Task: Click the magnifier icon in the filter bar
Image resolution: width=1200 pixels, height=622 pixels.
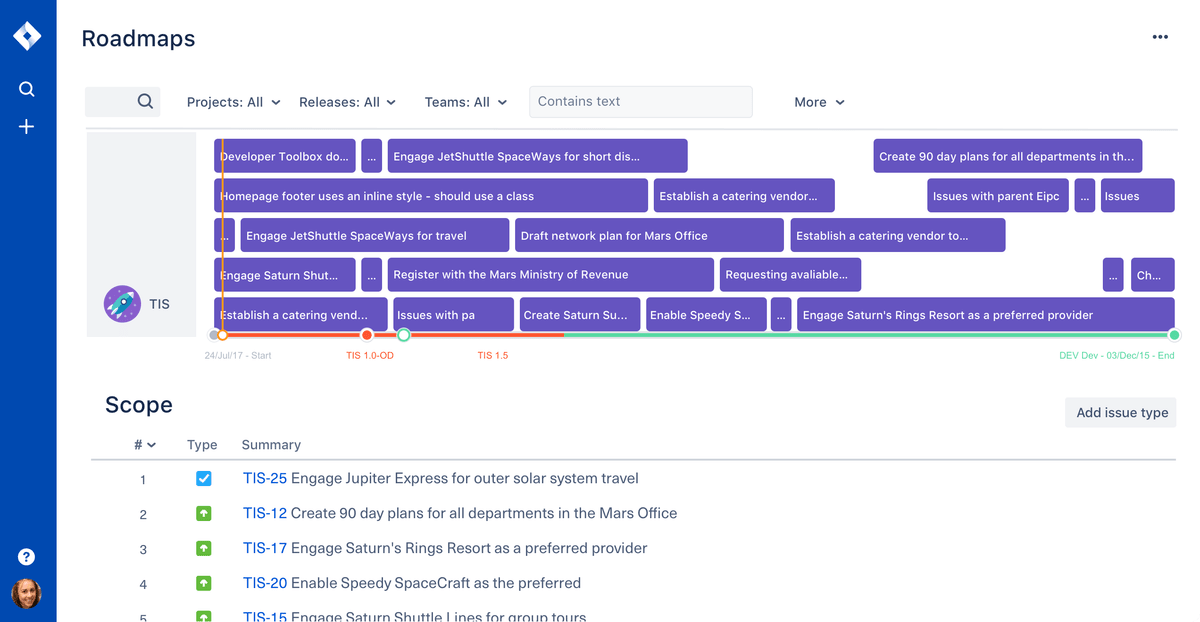Action: click(145, 101)
